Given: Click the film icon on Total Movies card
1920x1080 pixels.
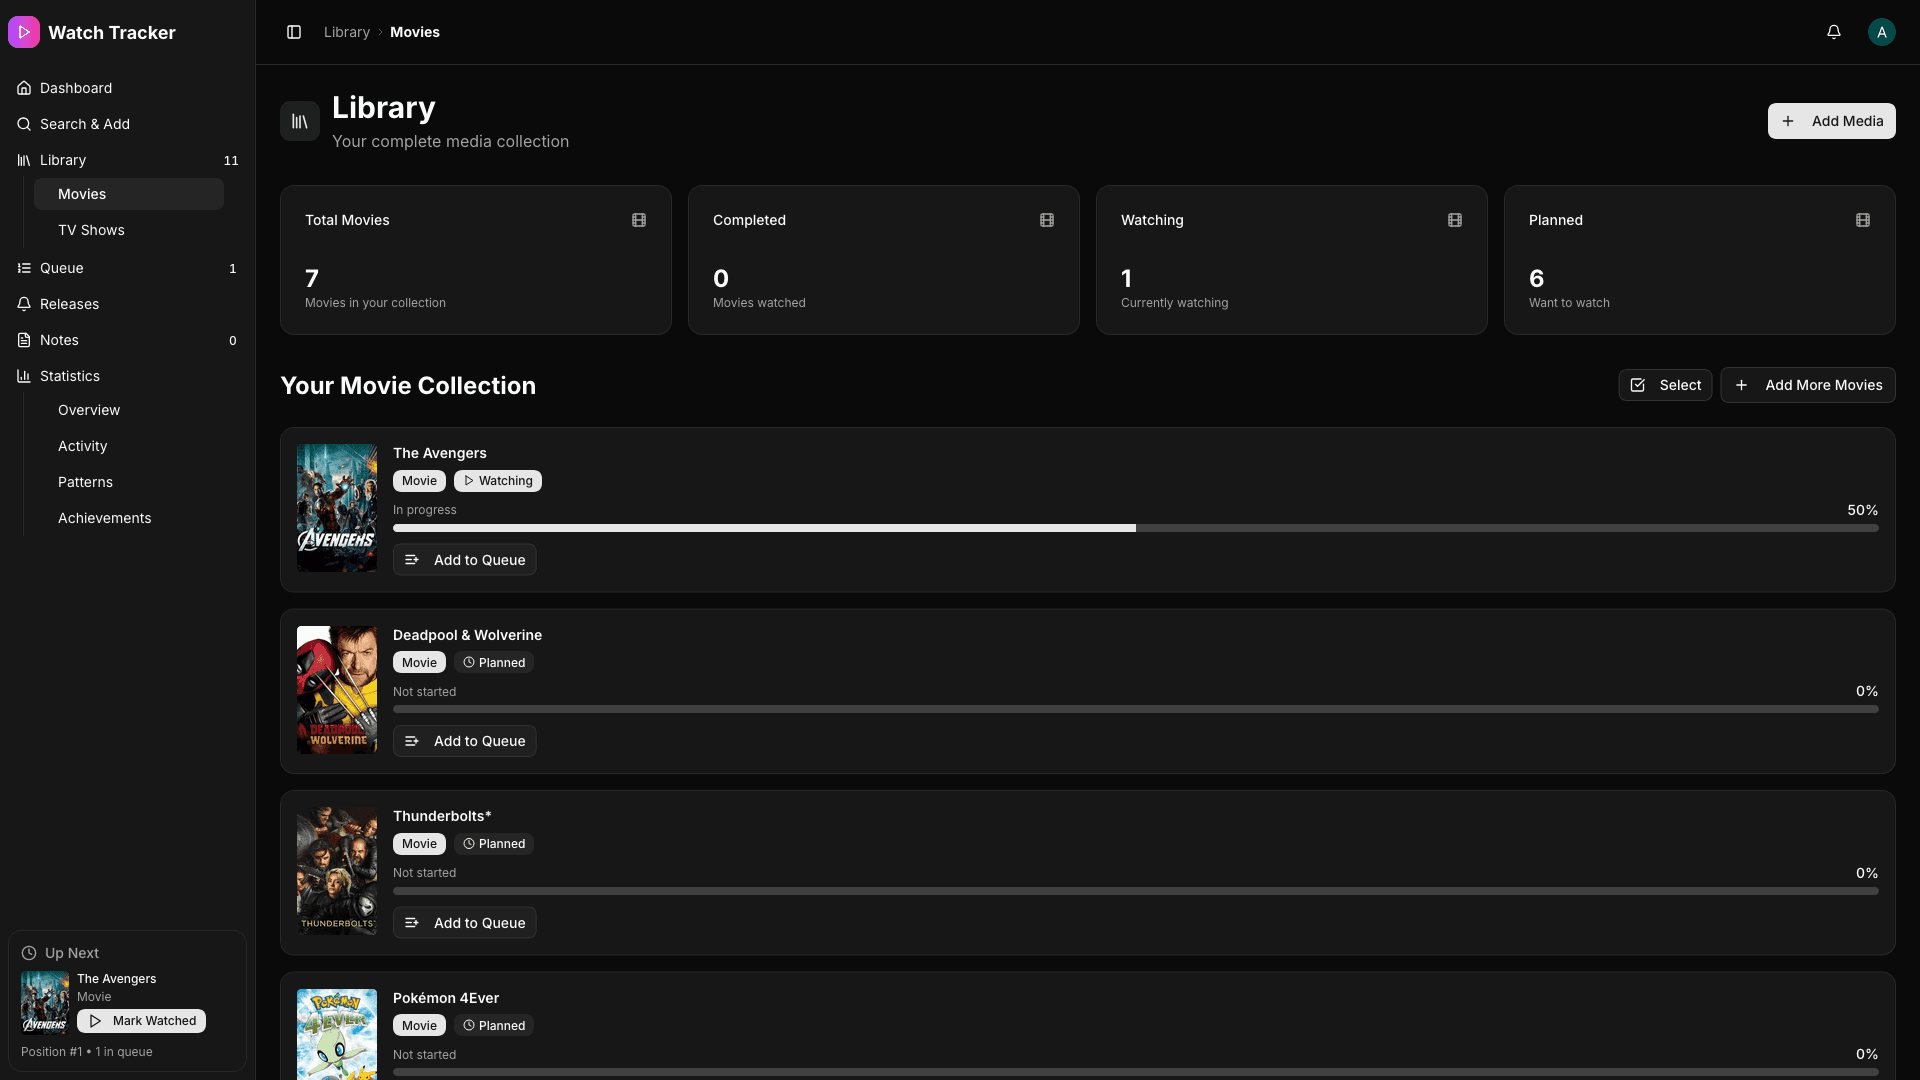Looking at the screenshot, I should tap(639, 220).
